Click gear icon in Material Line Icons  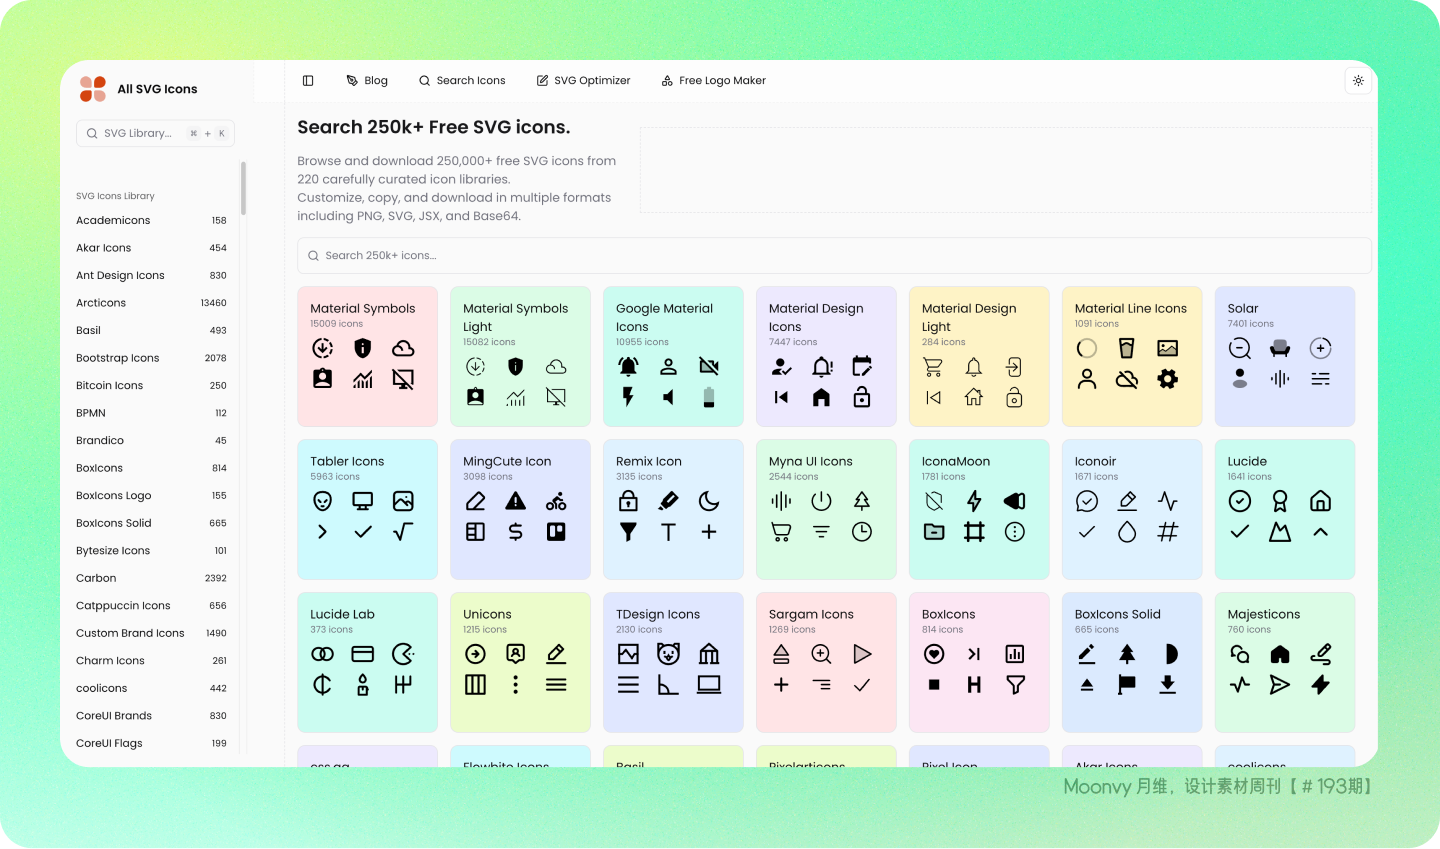tap(1167, 379)
